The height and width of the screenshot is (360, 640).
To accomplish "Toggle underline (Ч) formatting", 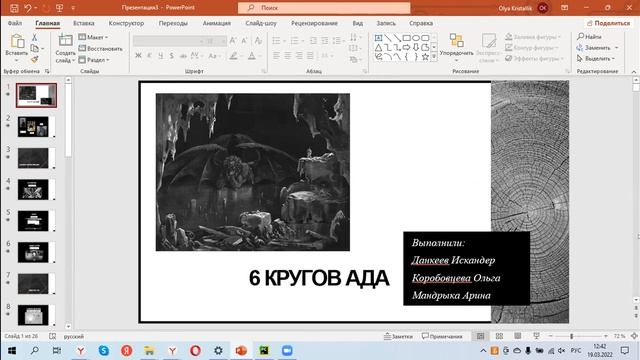I will point(160,56).
